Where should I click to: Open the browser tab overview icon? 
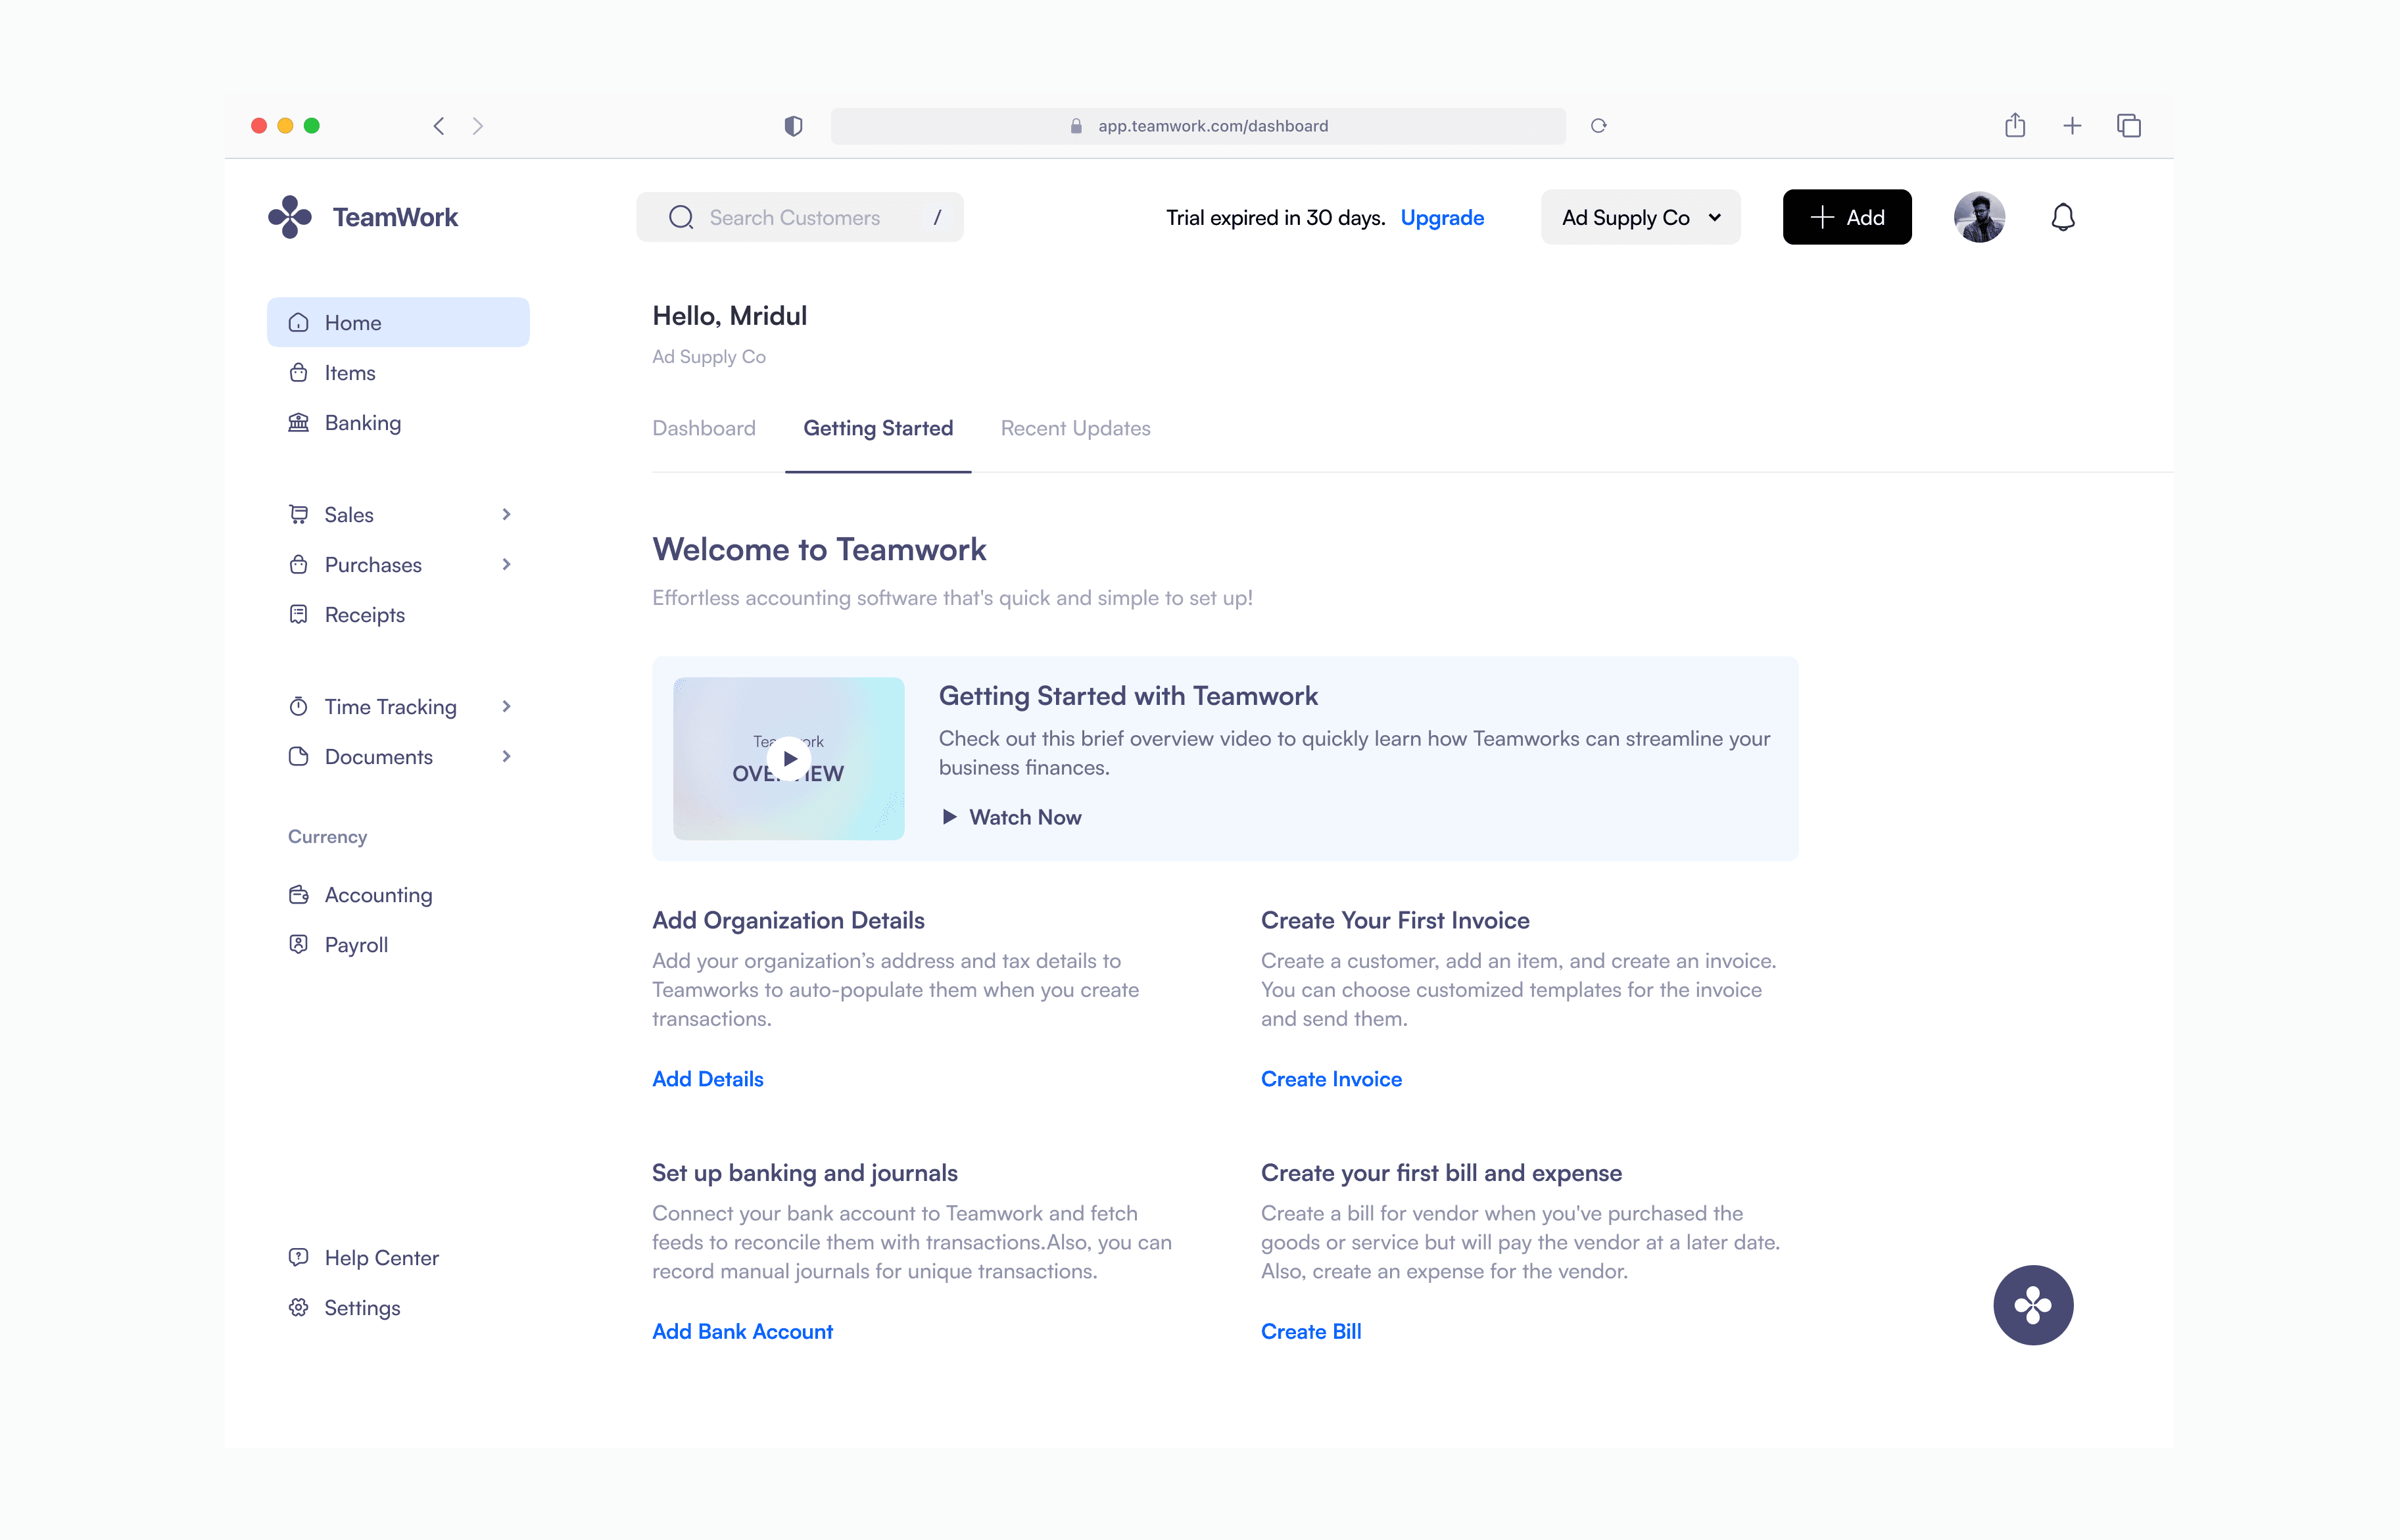click(x=2128, y=126)
